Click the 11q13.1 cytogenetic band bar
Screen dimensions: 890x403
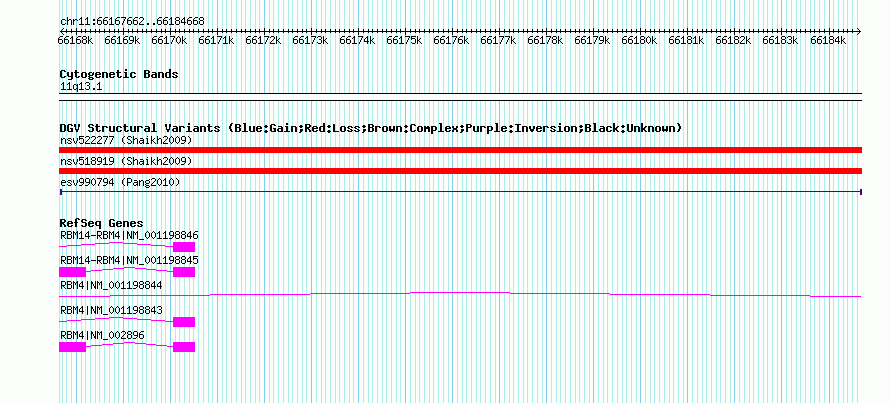pyautogui.click(x=460, y=97)
